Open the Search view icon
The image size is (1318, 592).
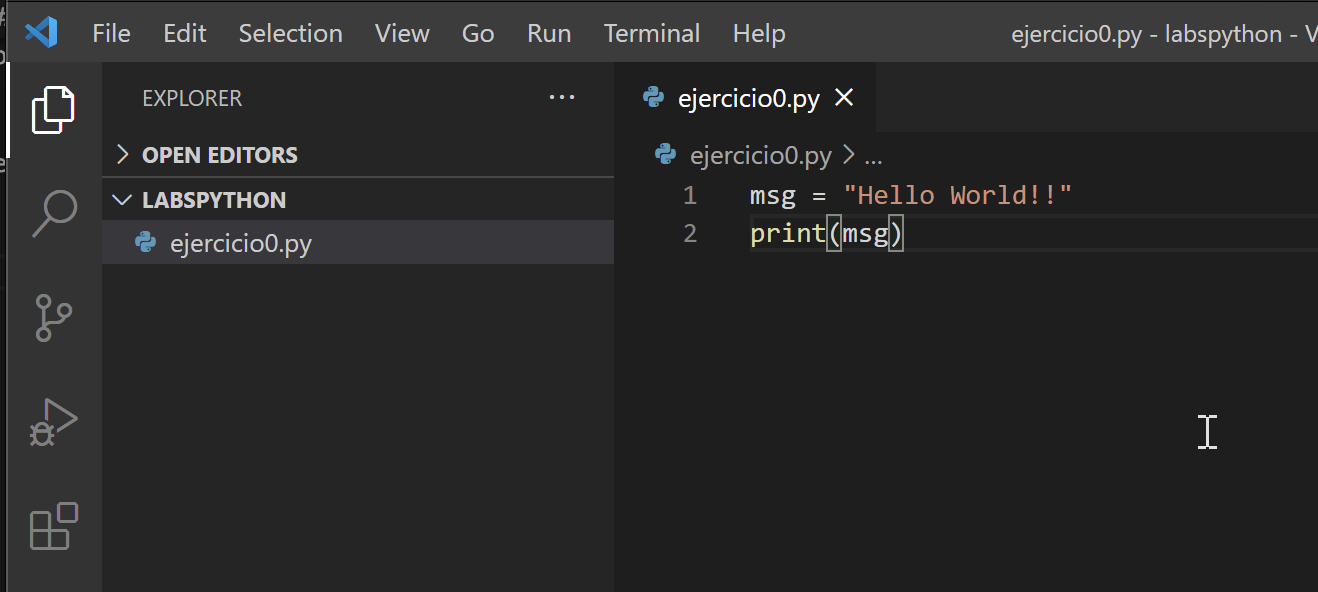(52, 213)
